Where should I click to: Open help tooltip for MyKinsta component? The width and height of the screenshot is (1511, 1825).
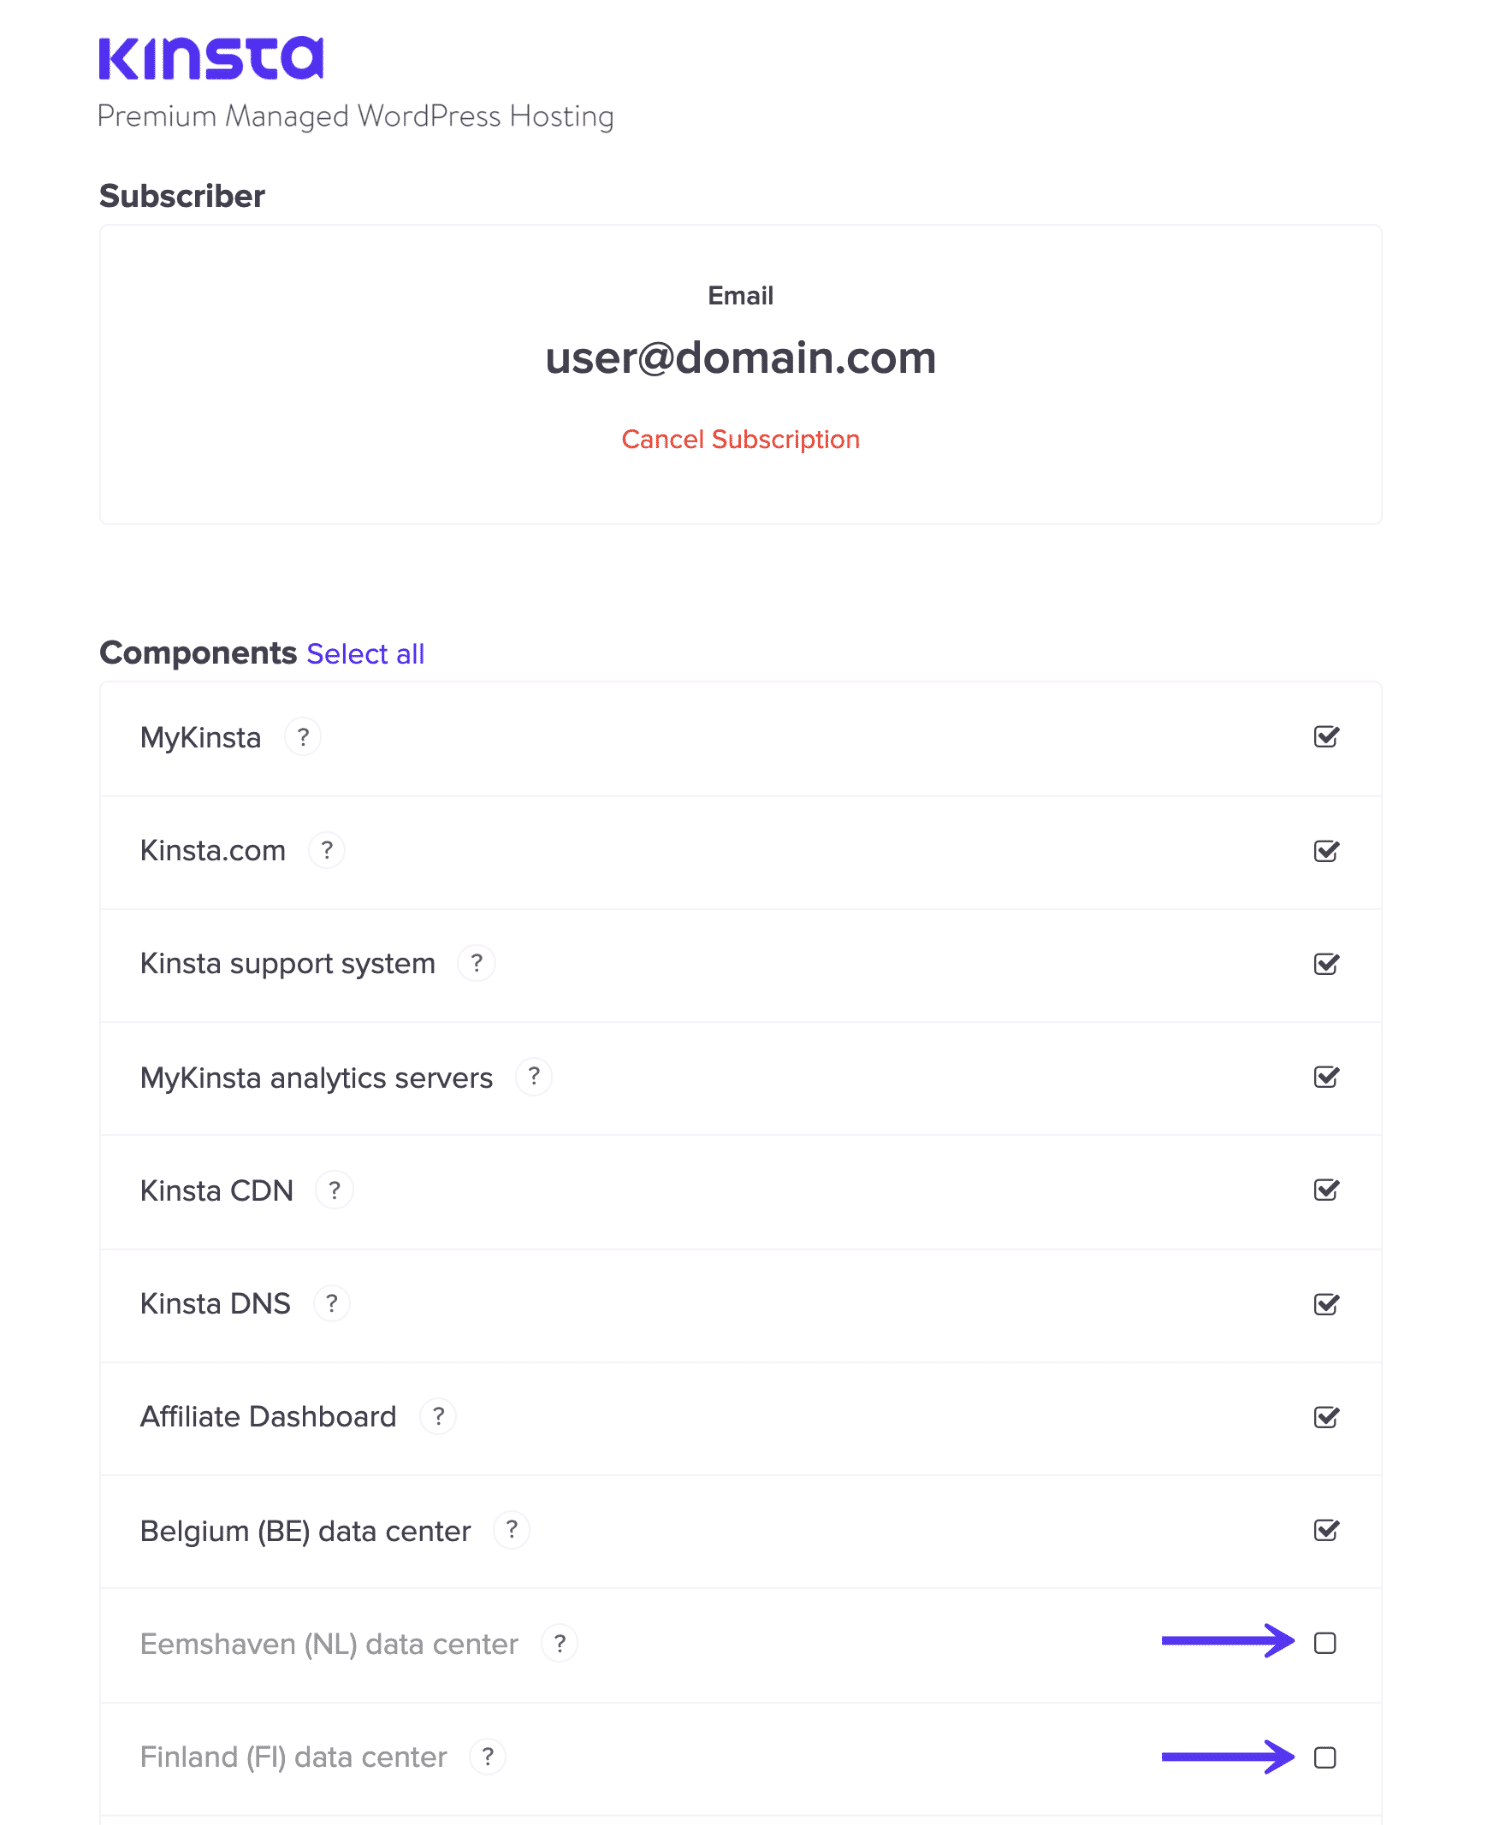(303, 737)
